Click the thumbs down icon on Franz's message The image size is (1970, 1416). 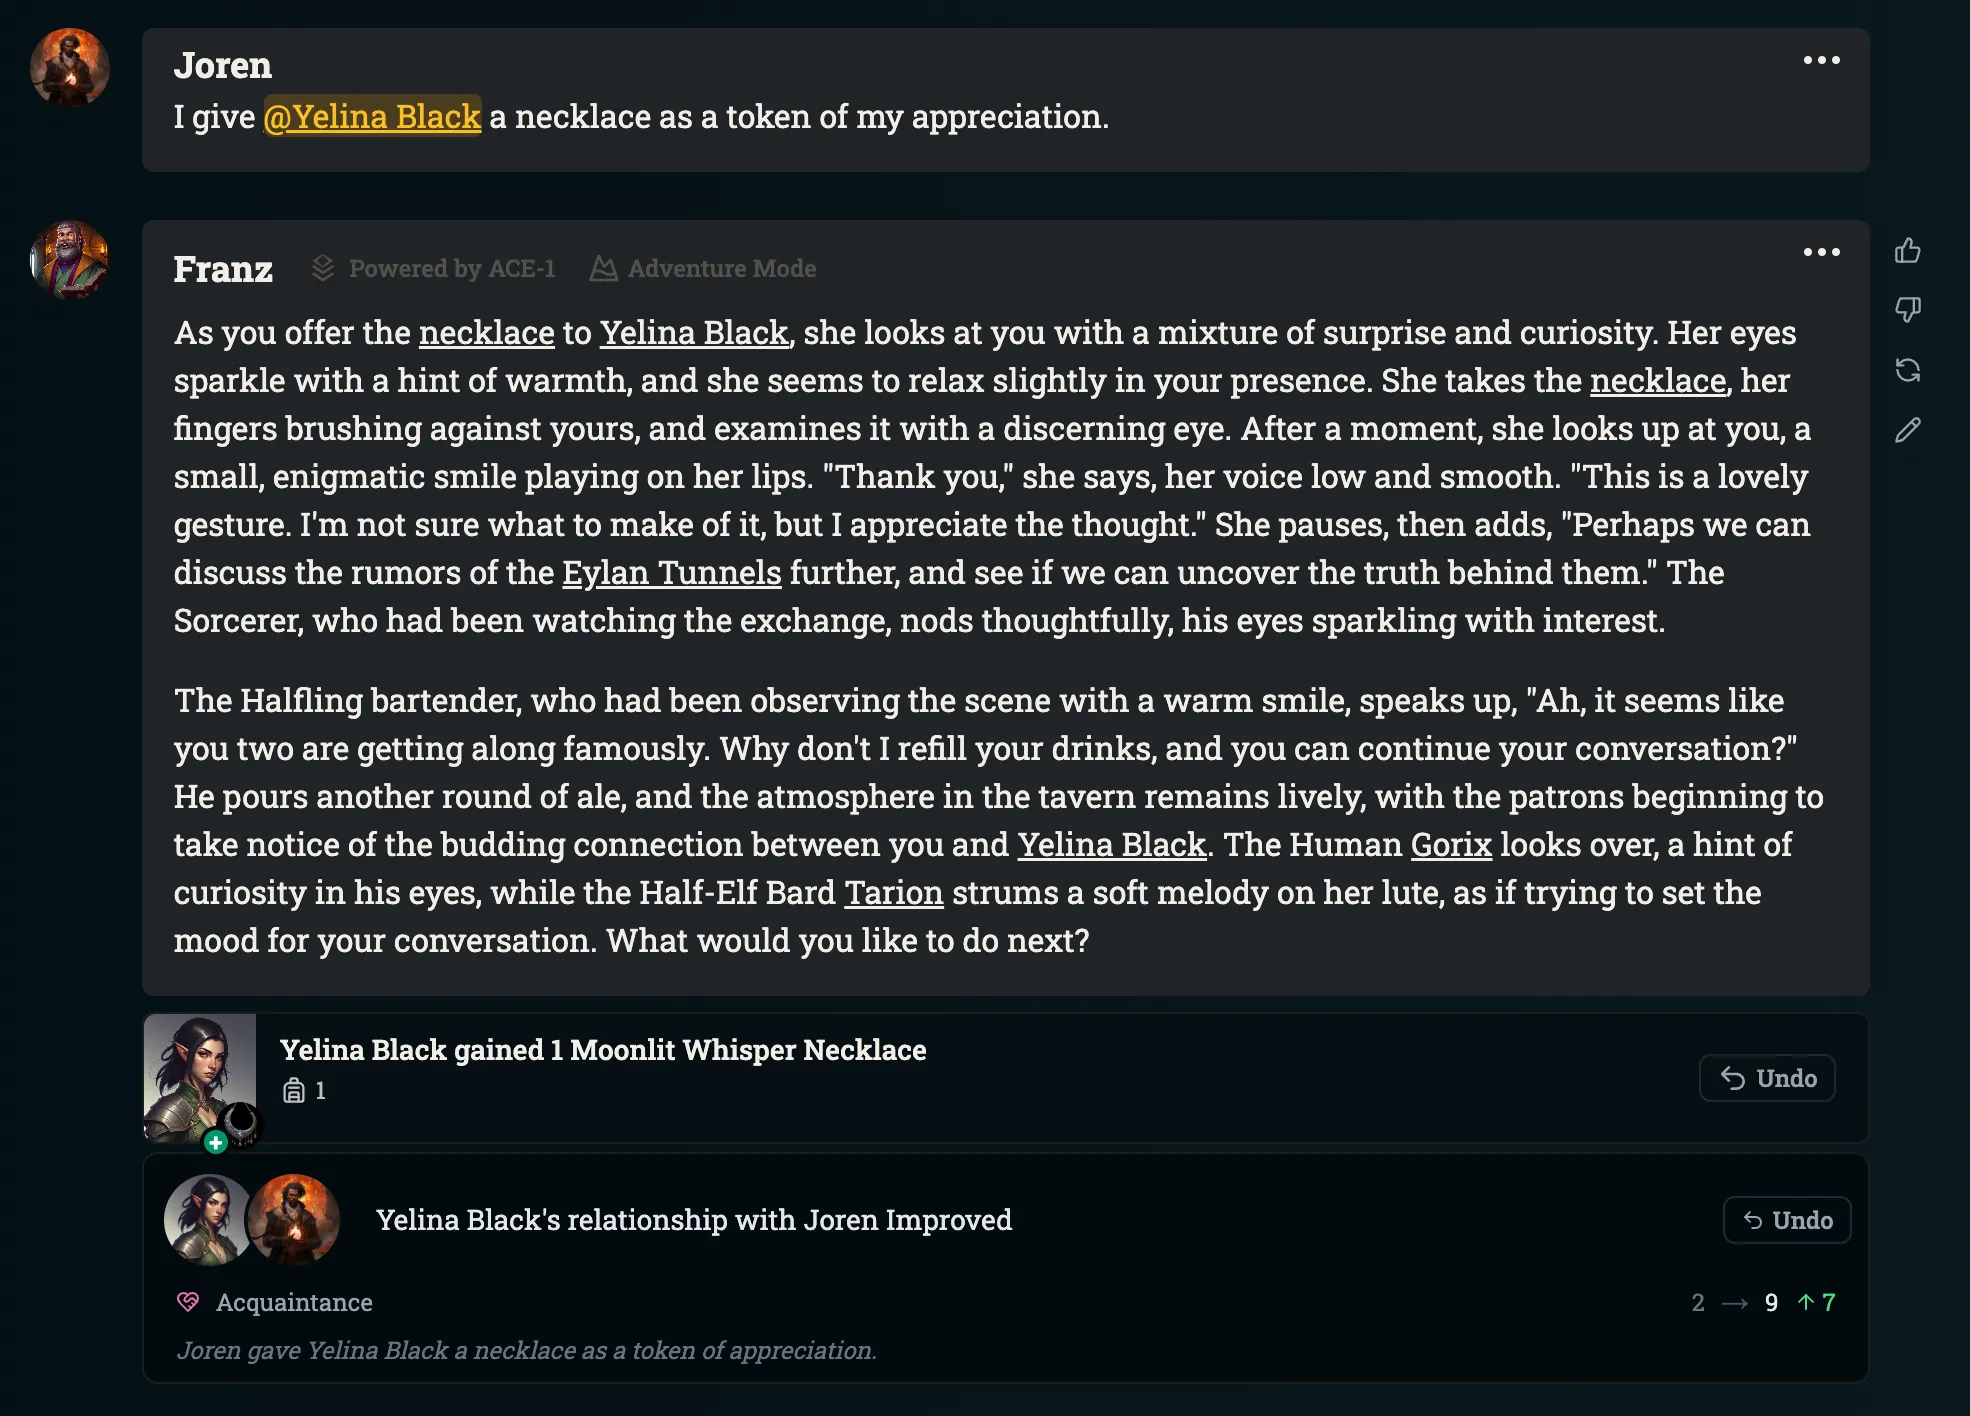(1907, 310)
